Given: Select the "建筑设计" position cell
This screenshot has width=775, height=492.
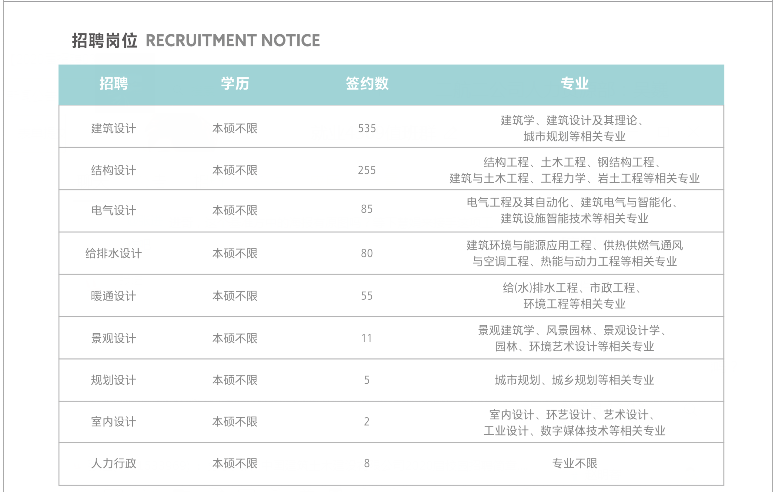Looking at the screenshot, I should tap(114, 128).
